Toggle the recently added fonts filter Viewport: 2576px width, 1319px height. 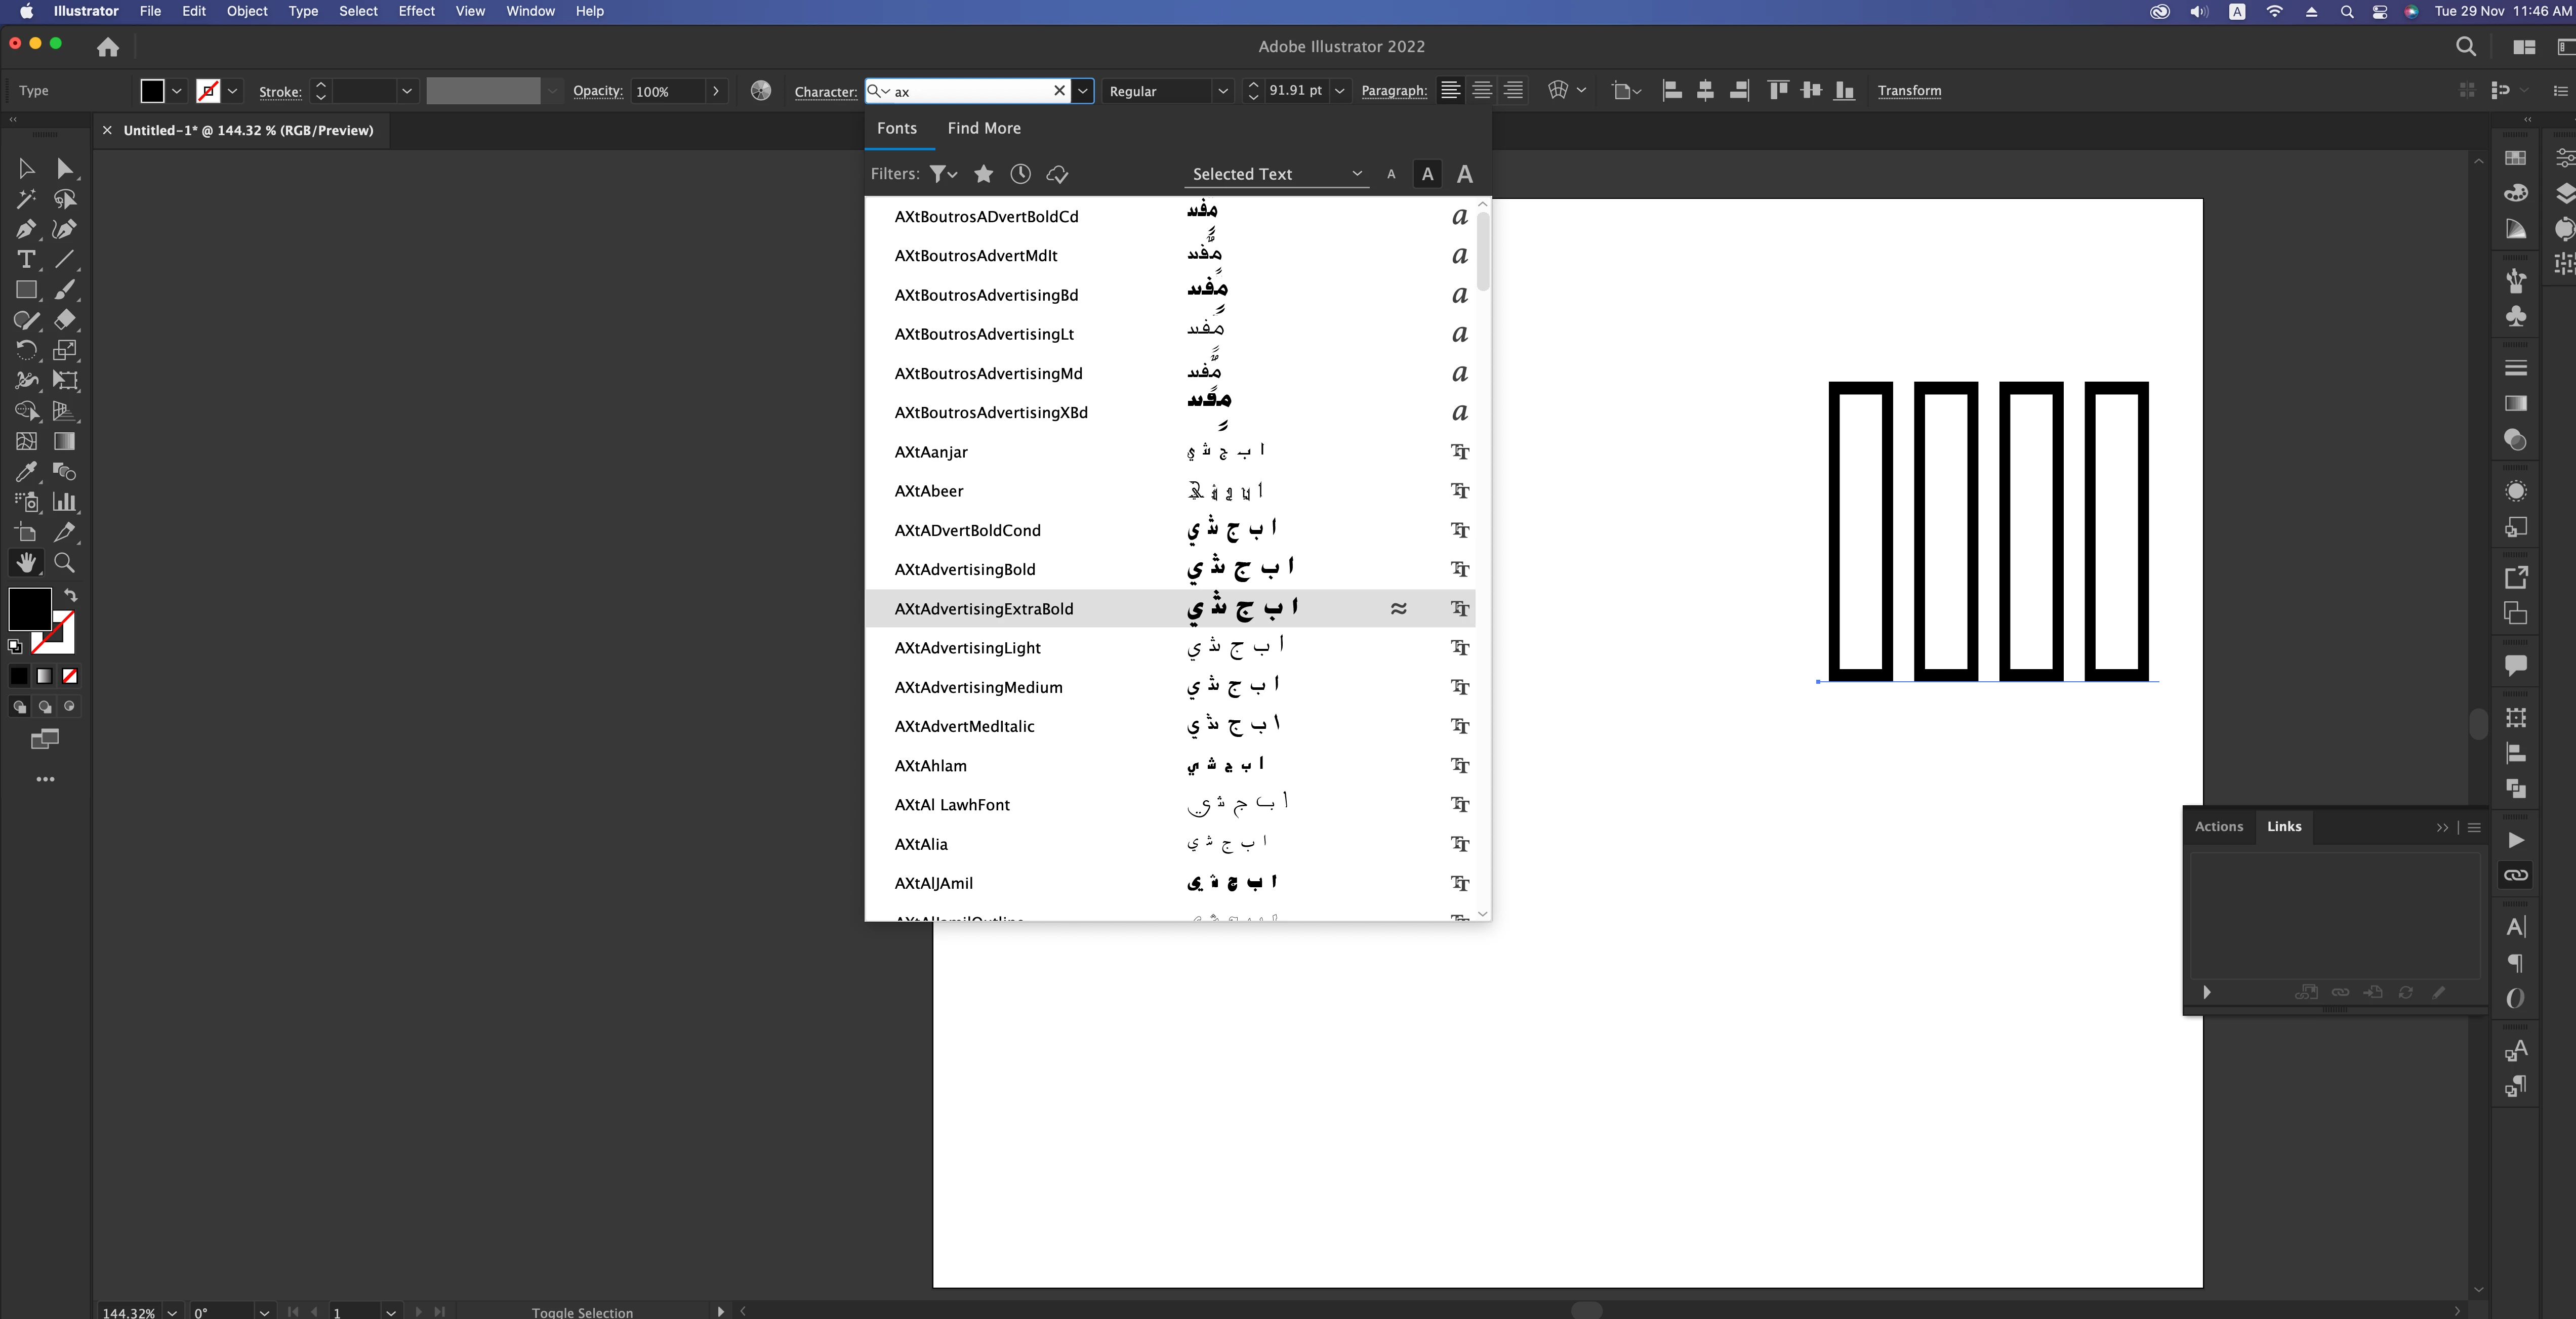(x=1020, y=174)
